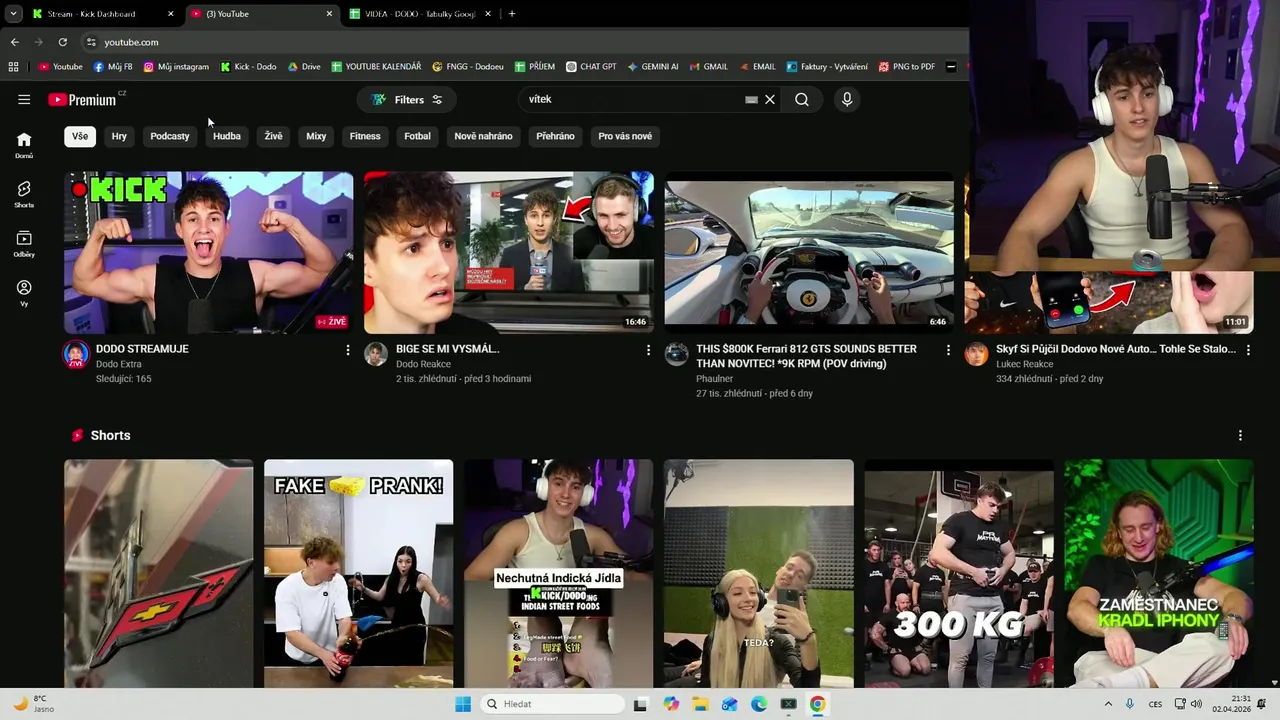Select the Nově nahráno chip
The height and width of the screenshot is (720, 1280).
point(483,136)
